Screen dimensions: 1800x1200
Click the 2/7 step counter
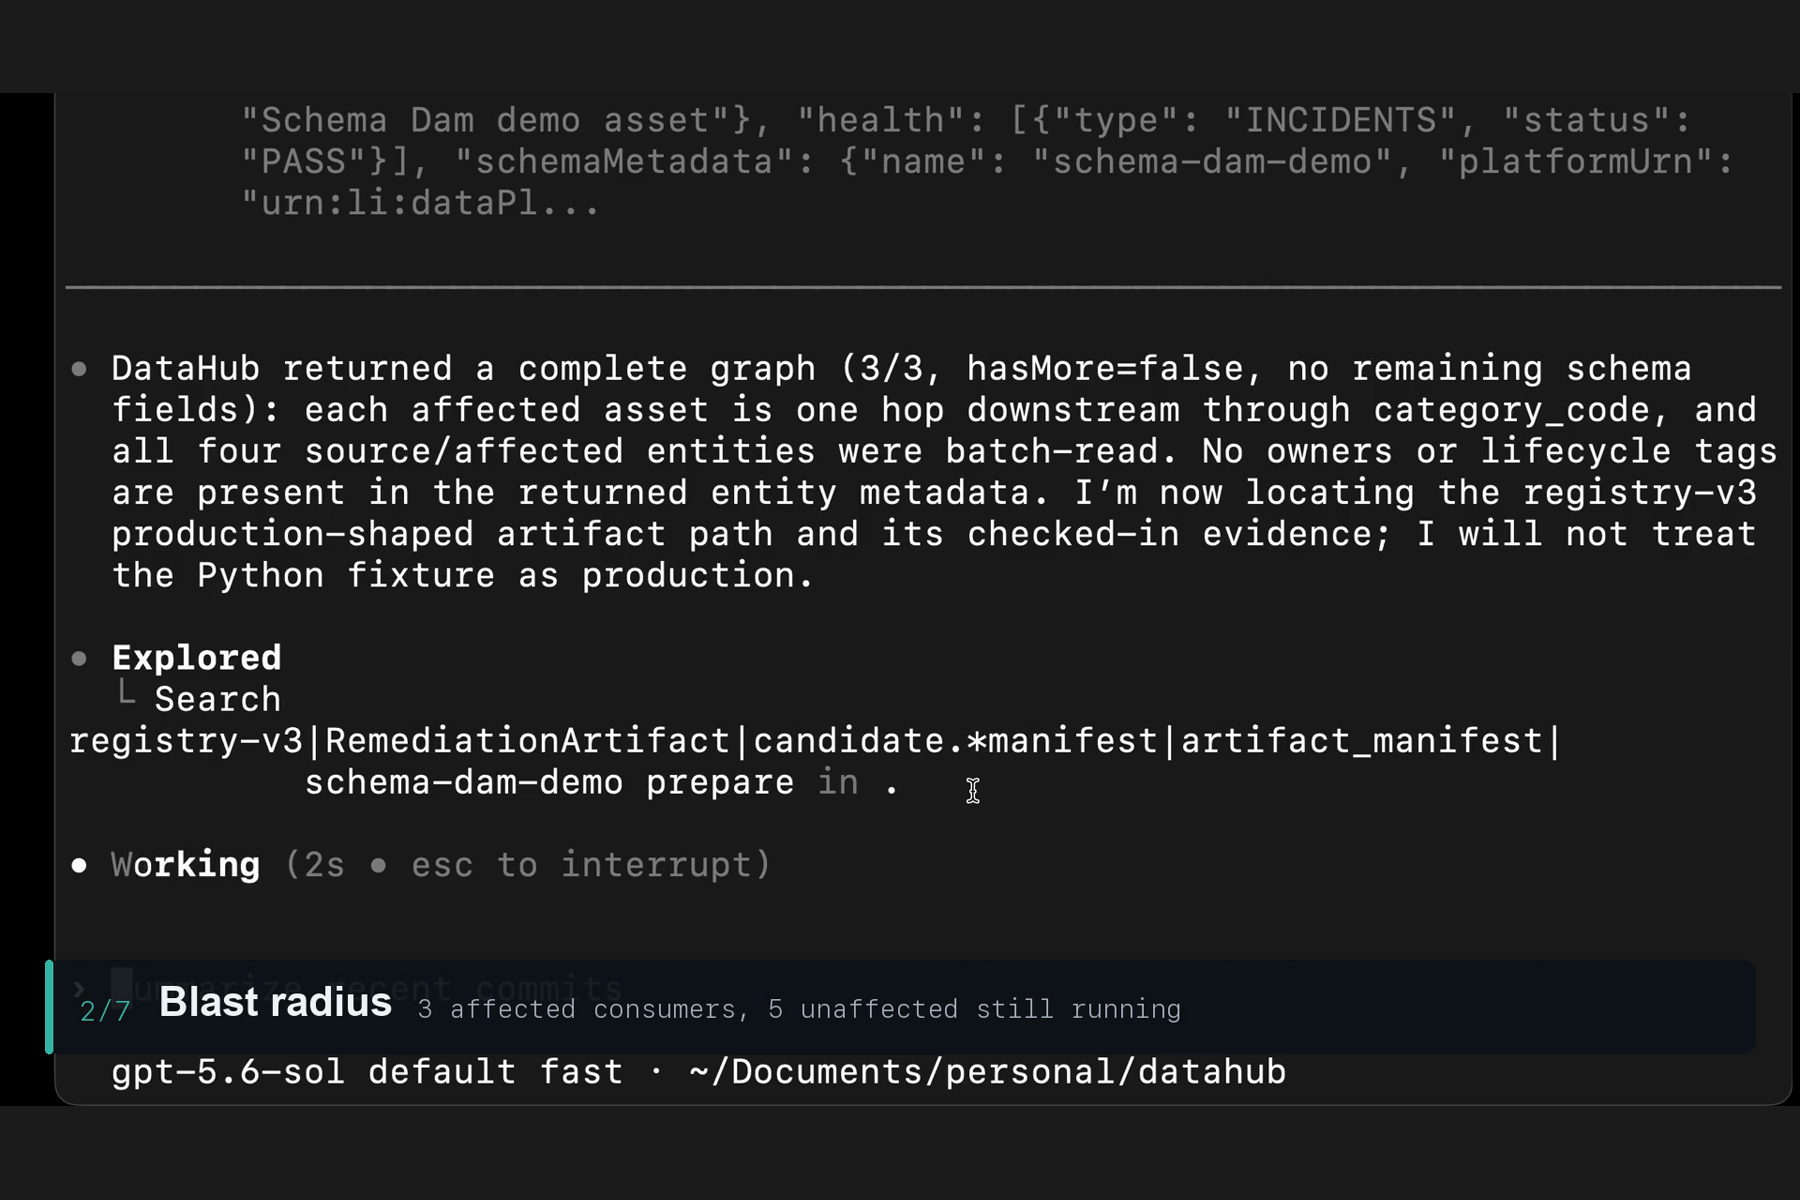(x=105, y=1011)
